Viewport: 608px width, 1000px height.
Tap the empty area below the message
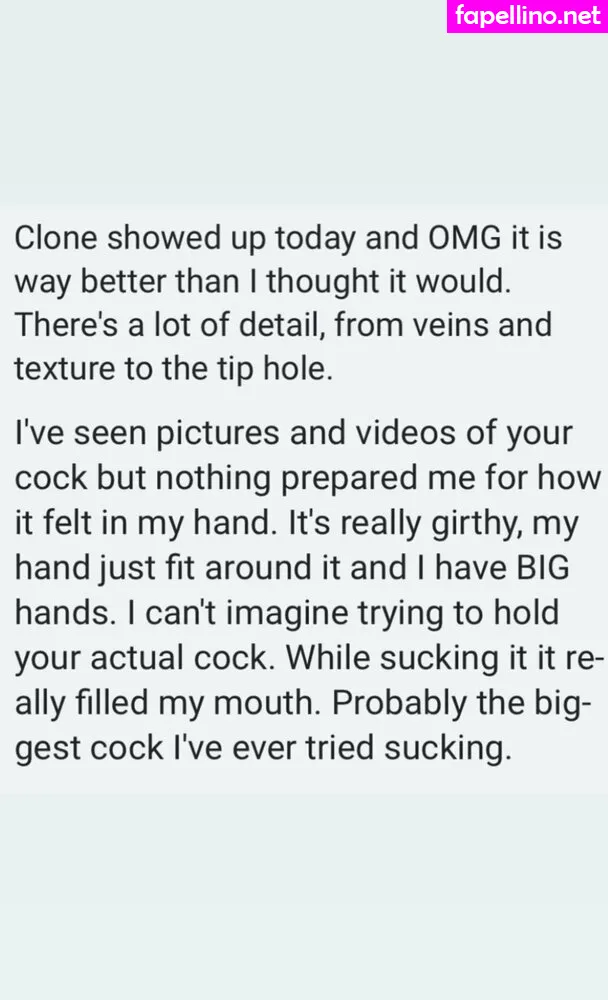click(304, 896)
